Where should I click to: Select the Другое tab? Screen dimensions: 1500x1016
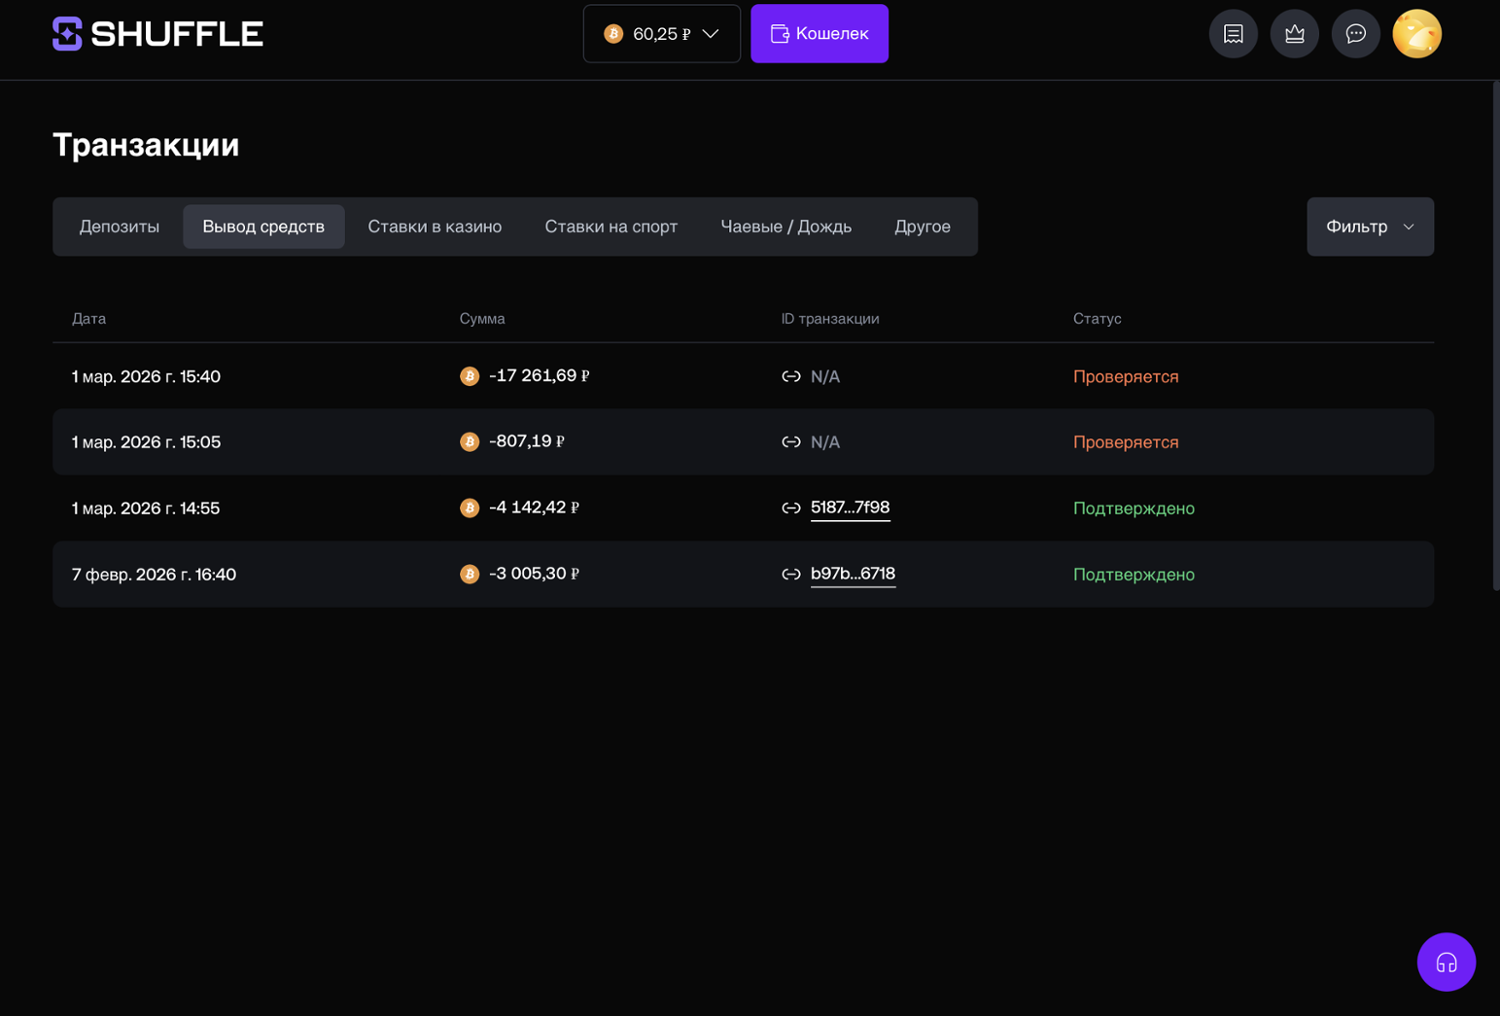[922, 227]
